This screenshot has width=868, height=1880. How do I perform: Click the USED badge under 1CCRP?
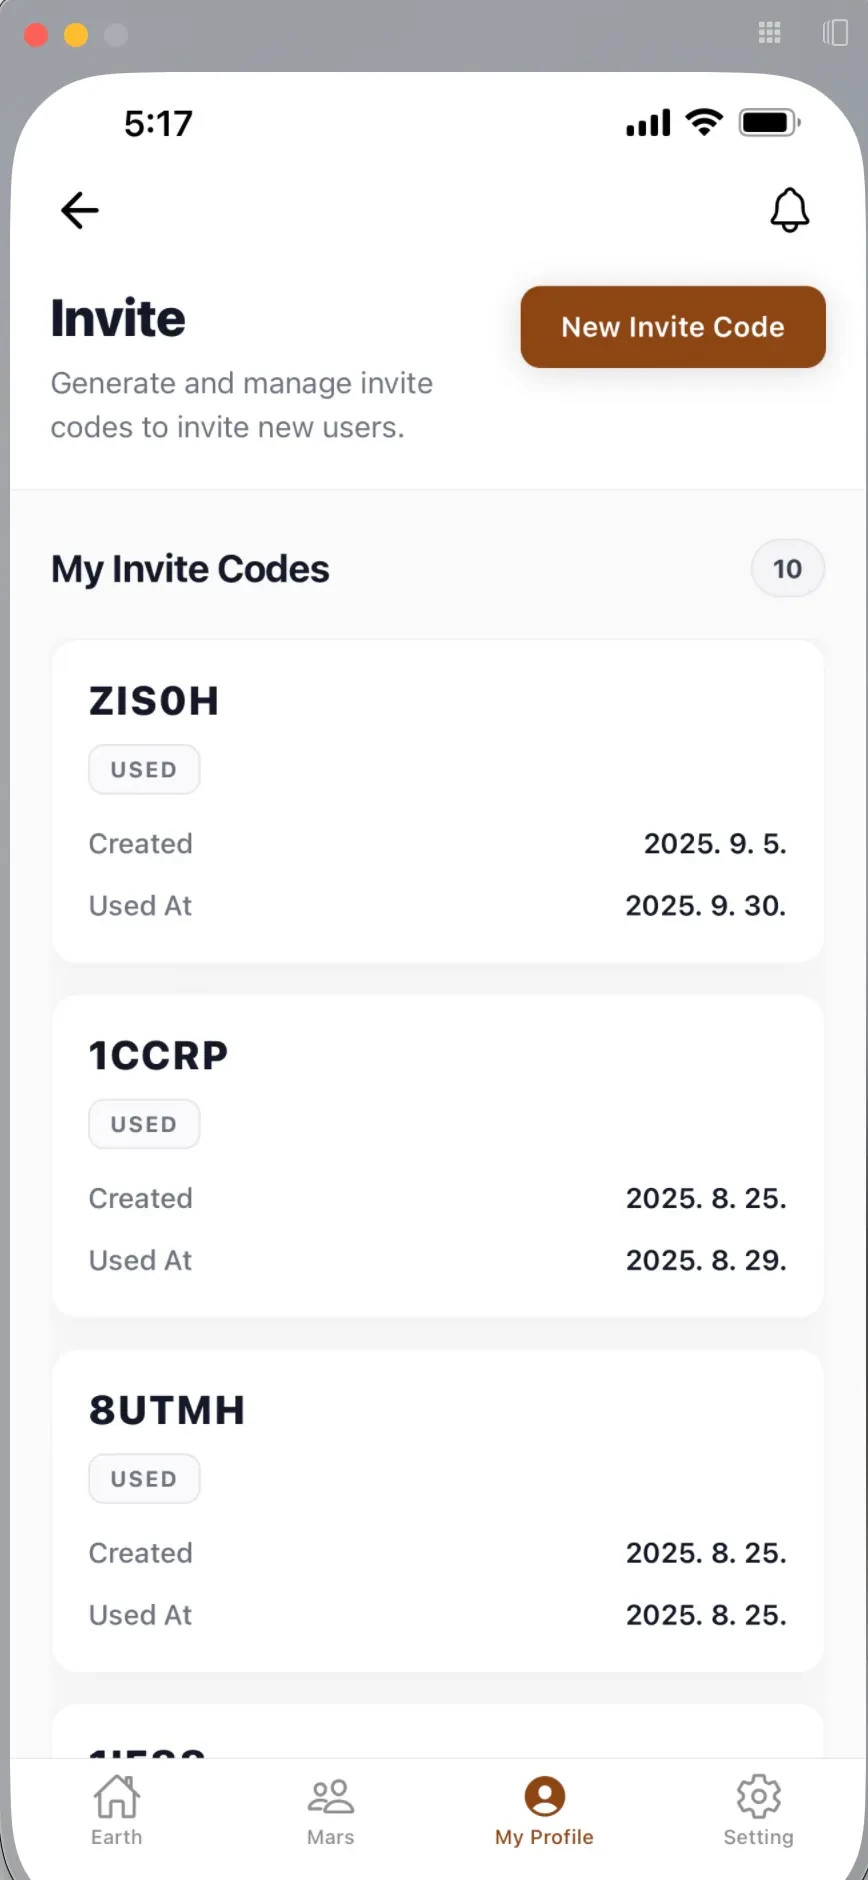[144, 1124]
